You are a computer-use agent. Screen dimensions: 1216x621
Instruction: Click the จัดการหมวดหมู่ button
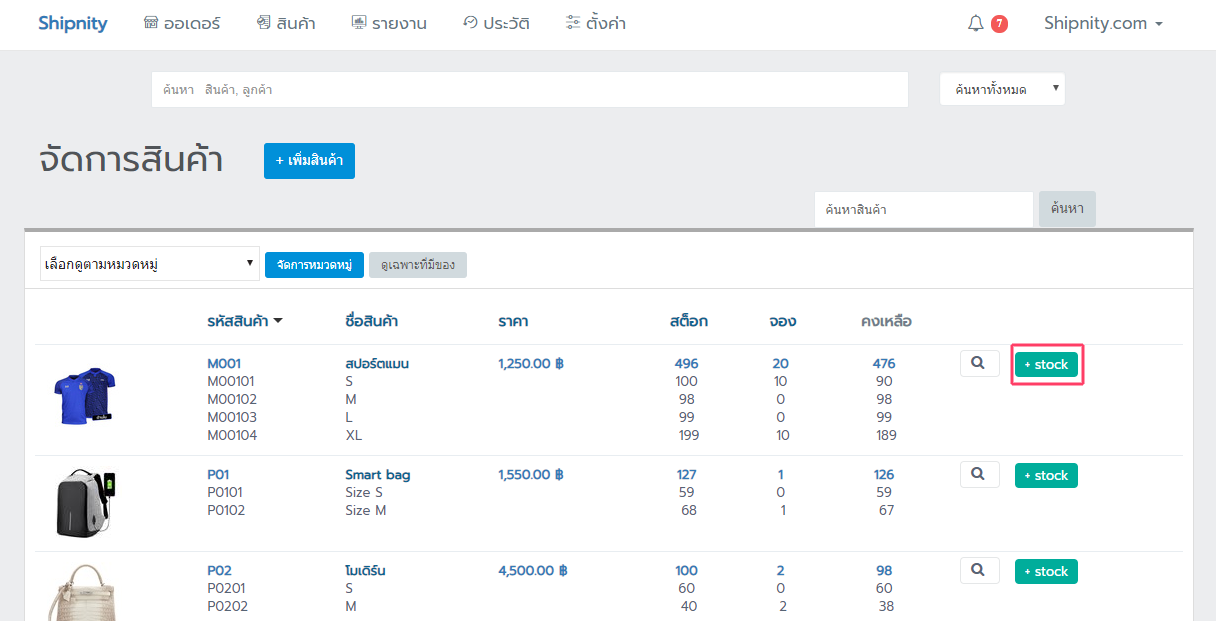[x=314, y=265]
